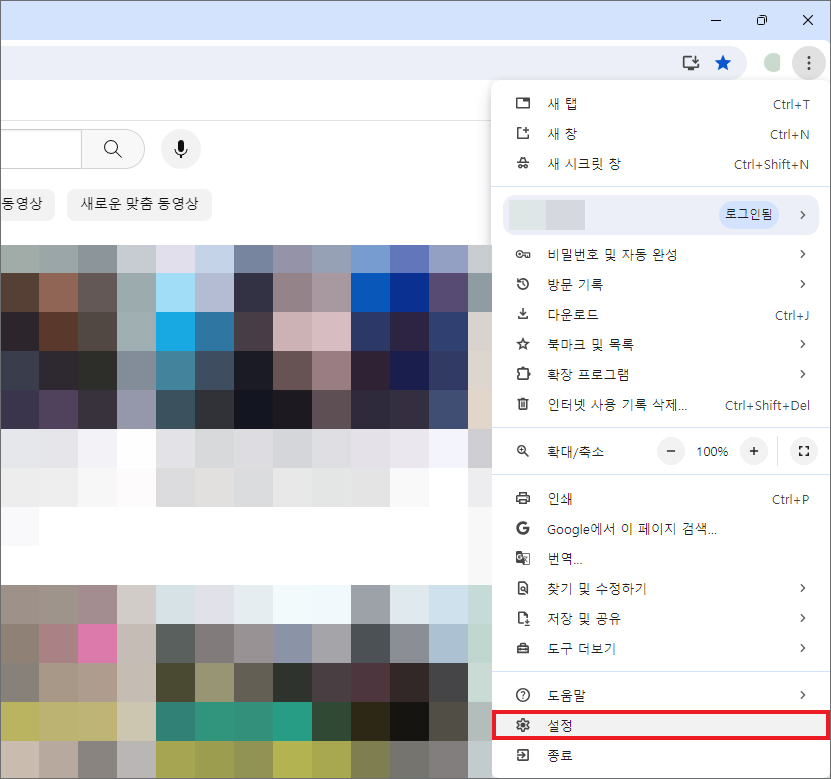
Task: Expand 북마크 및 목록 submenu arrow
Action: tap(802, 344)
